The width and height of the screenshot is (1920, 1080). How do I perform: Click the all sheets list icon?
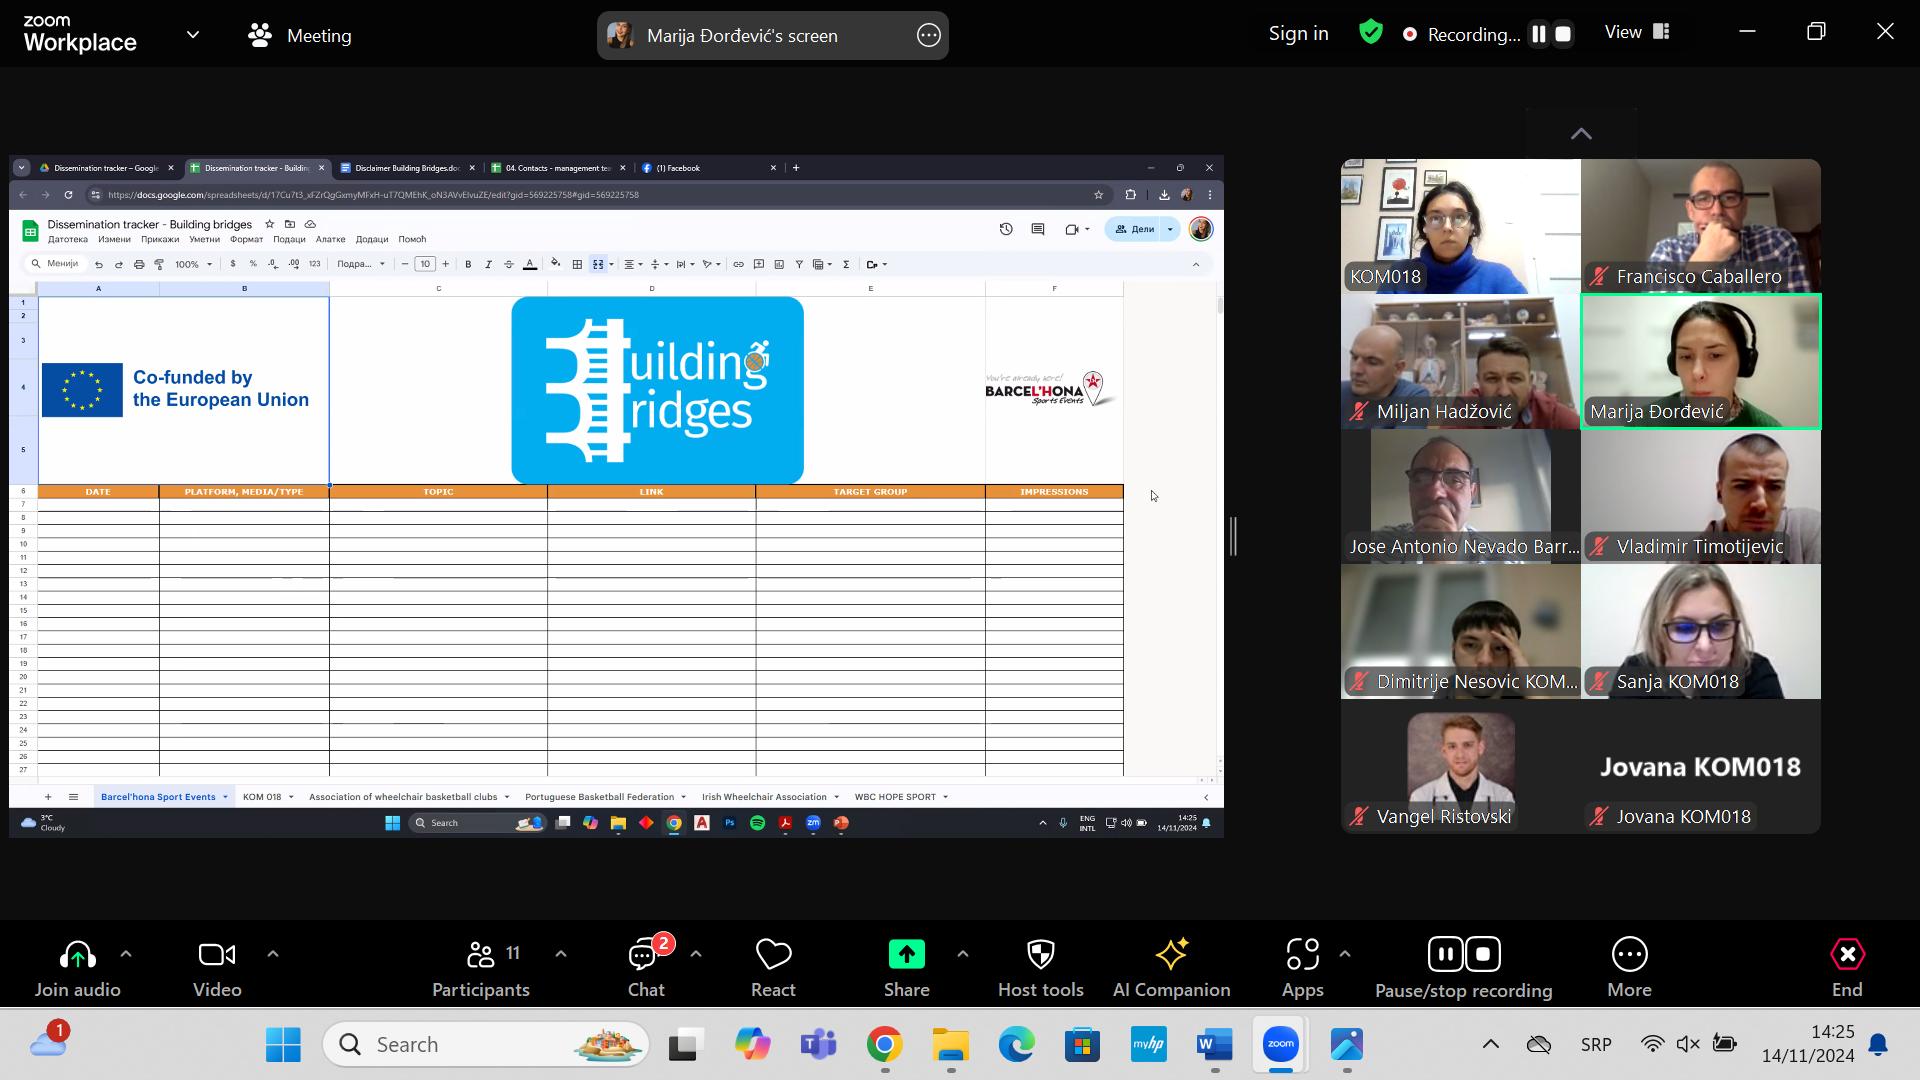[73, 797]
